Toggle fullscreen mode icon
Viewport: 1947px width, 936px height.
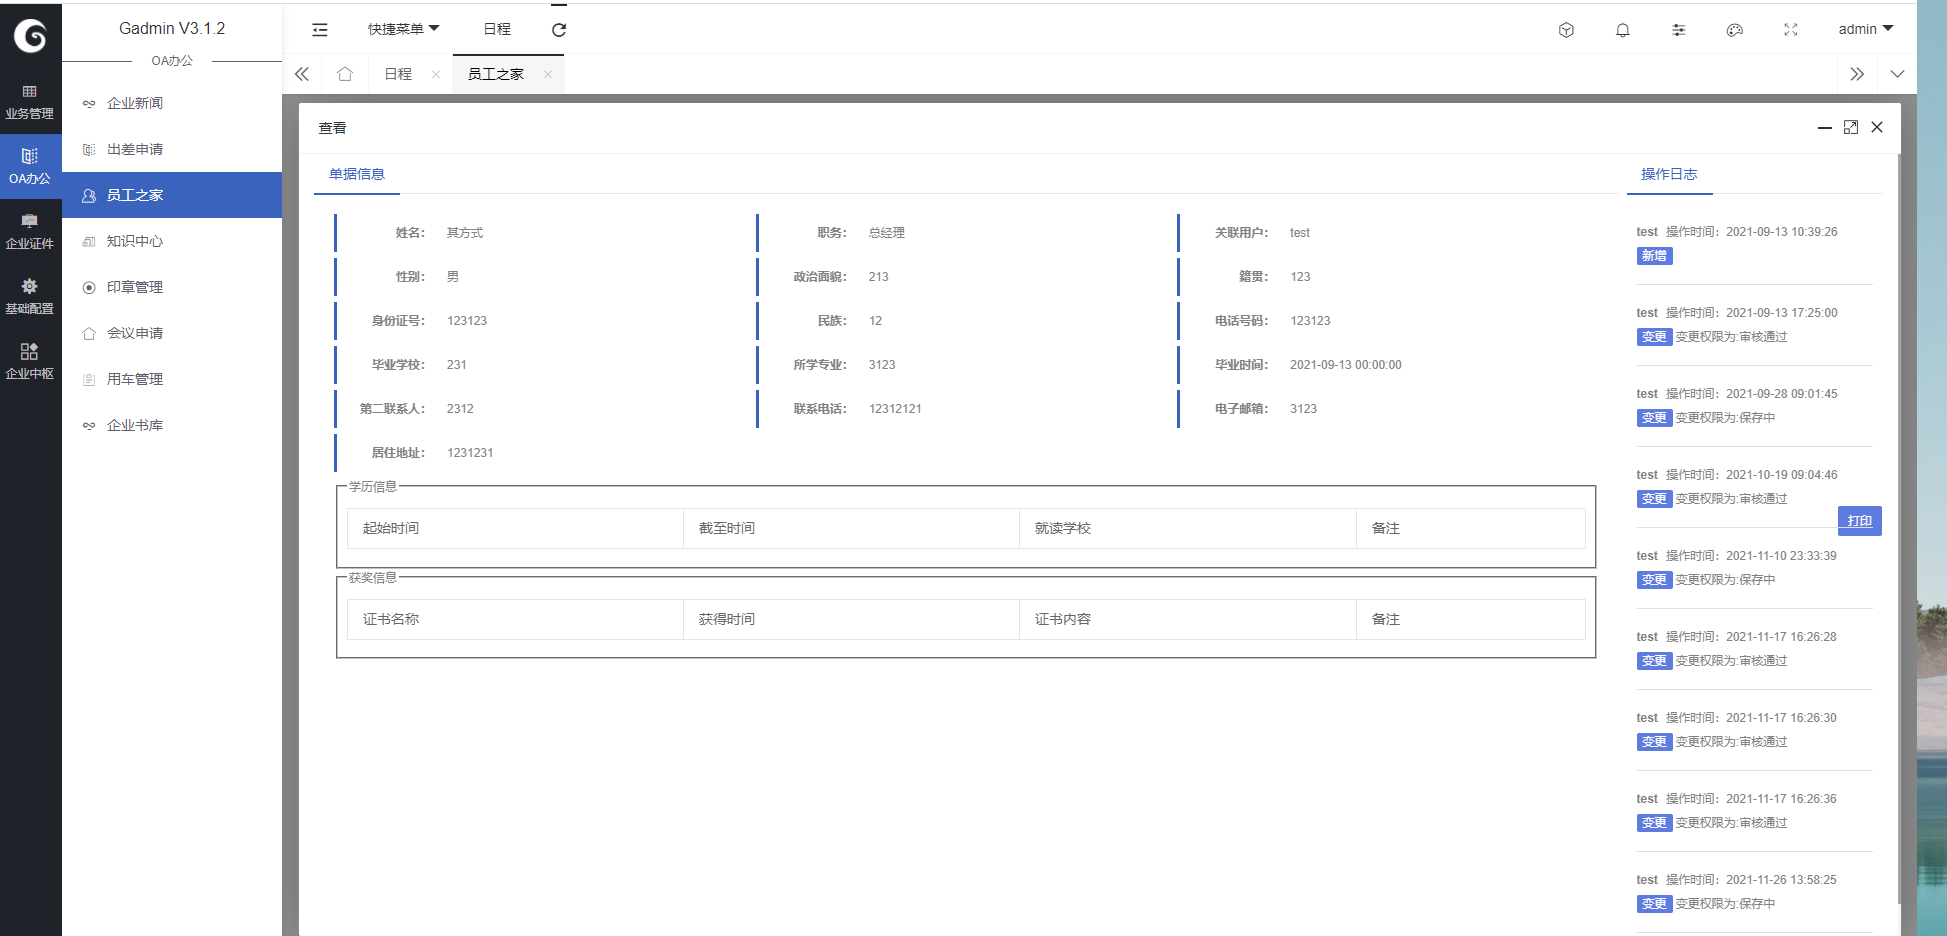pyautogui.click(x=1790, y=30)
